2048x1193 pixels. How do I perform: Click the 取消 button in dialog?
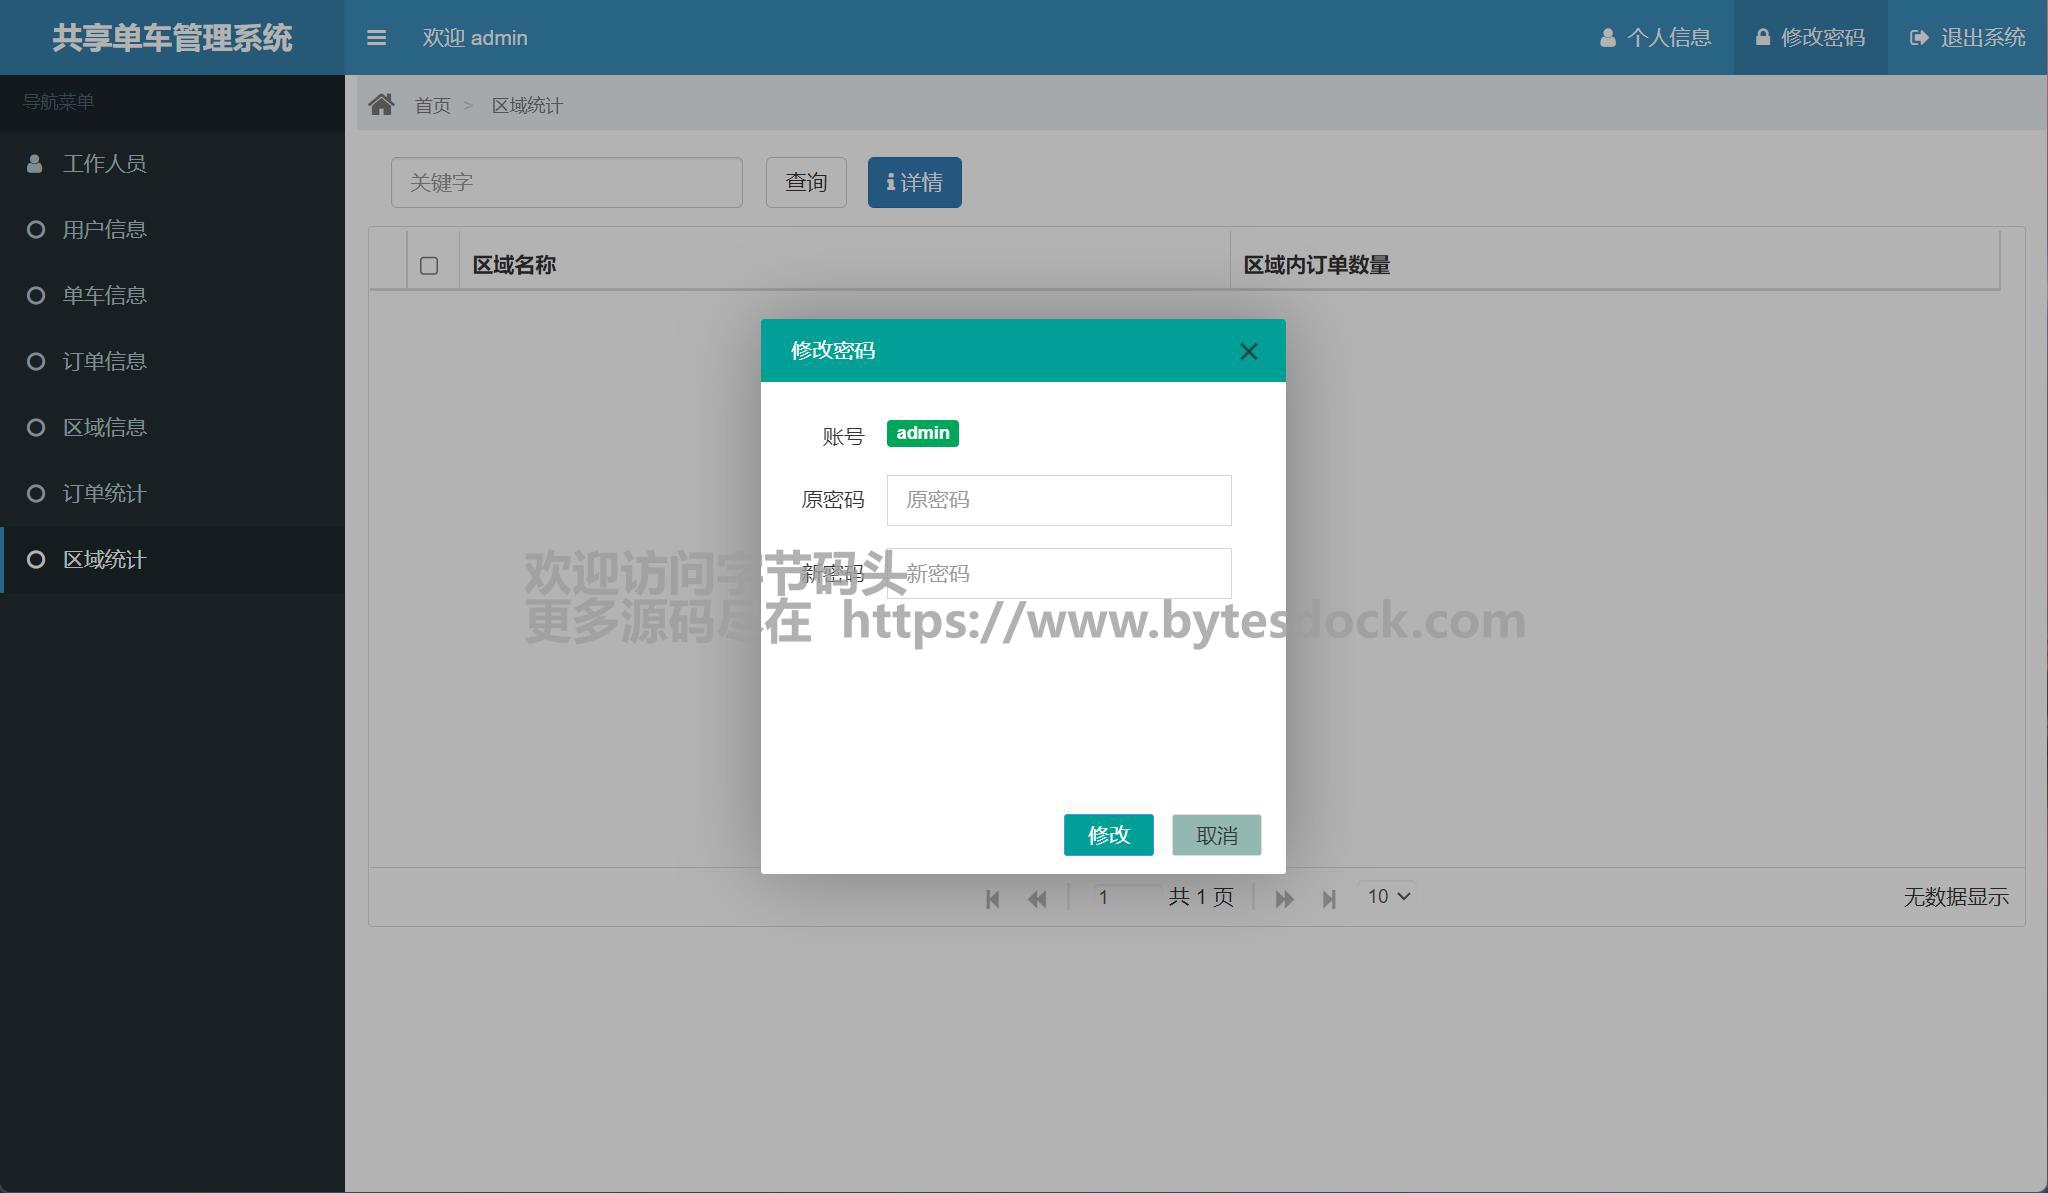tap(1216, 835)
